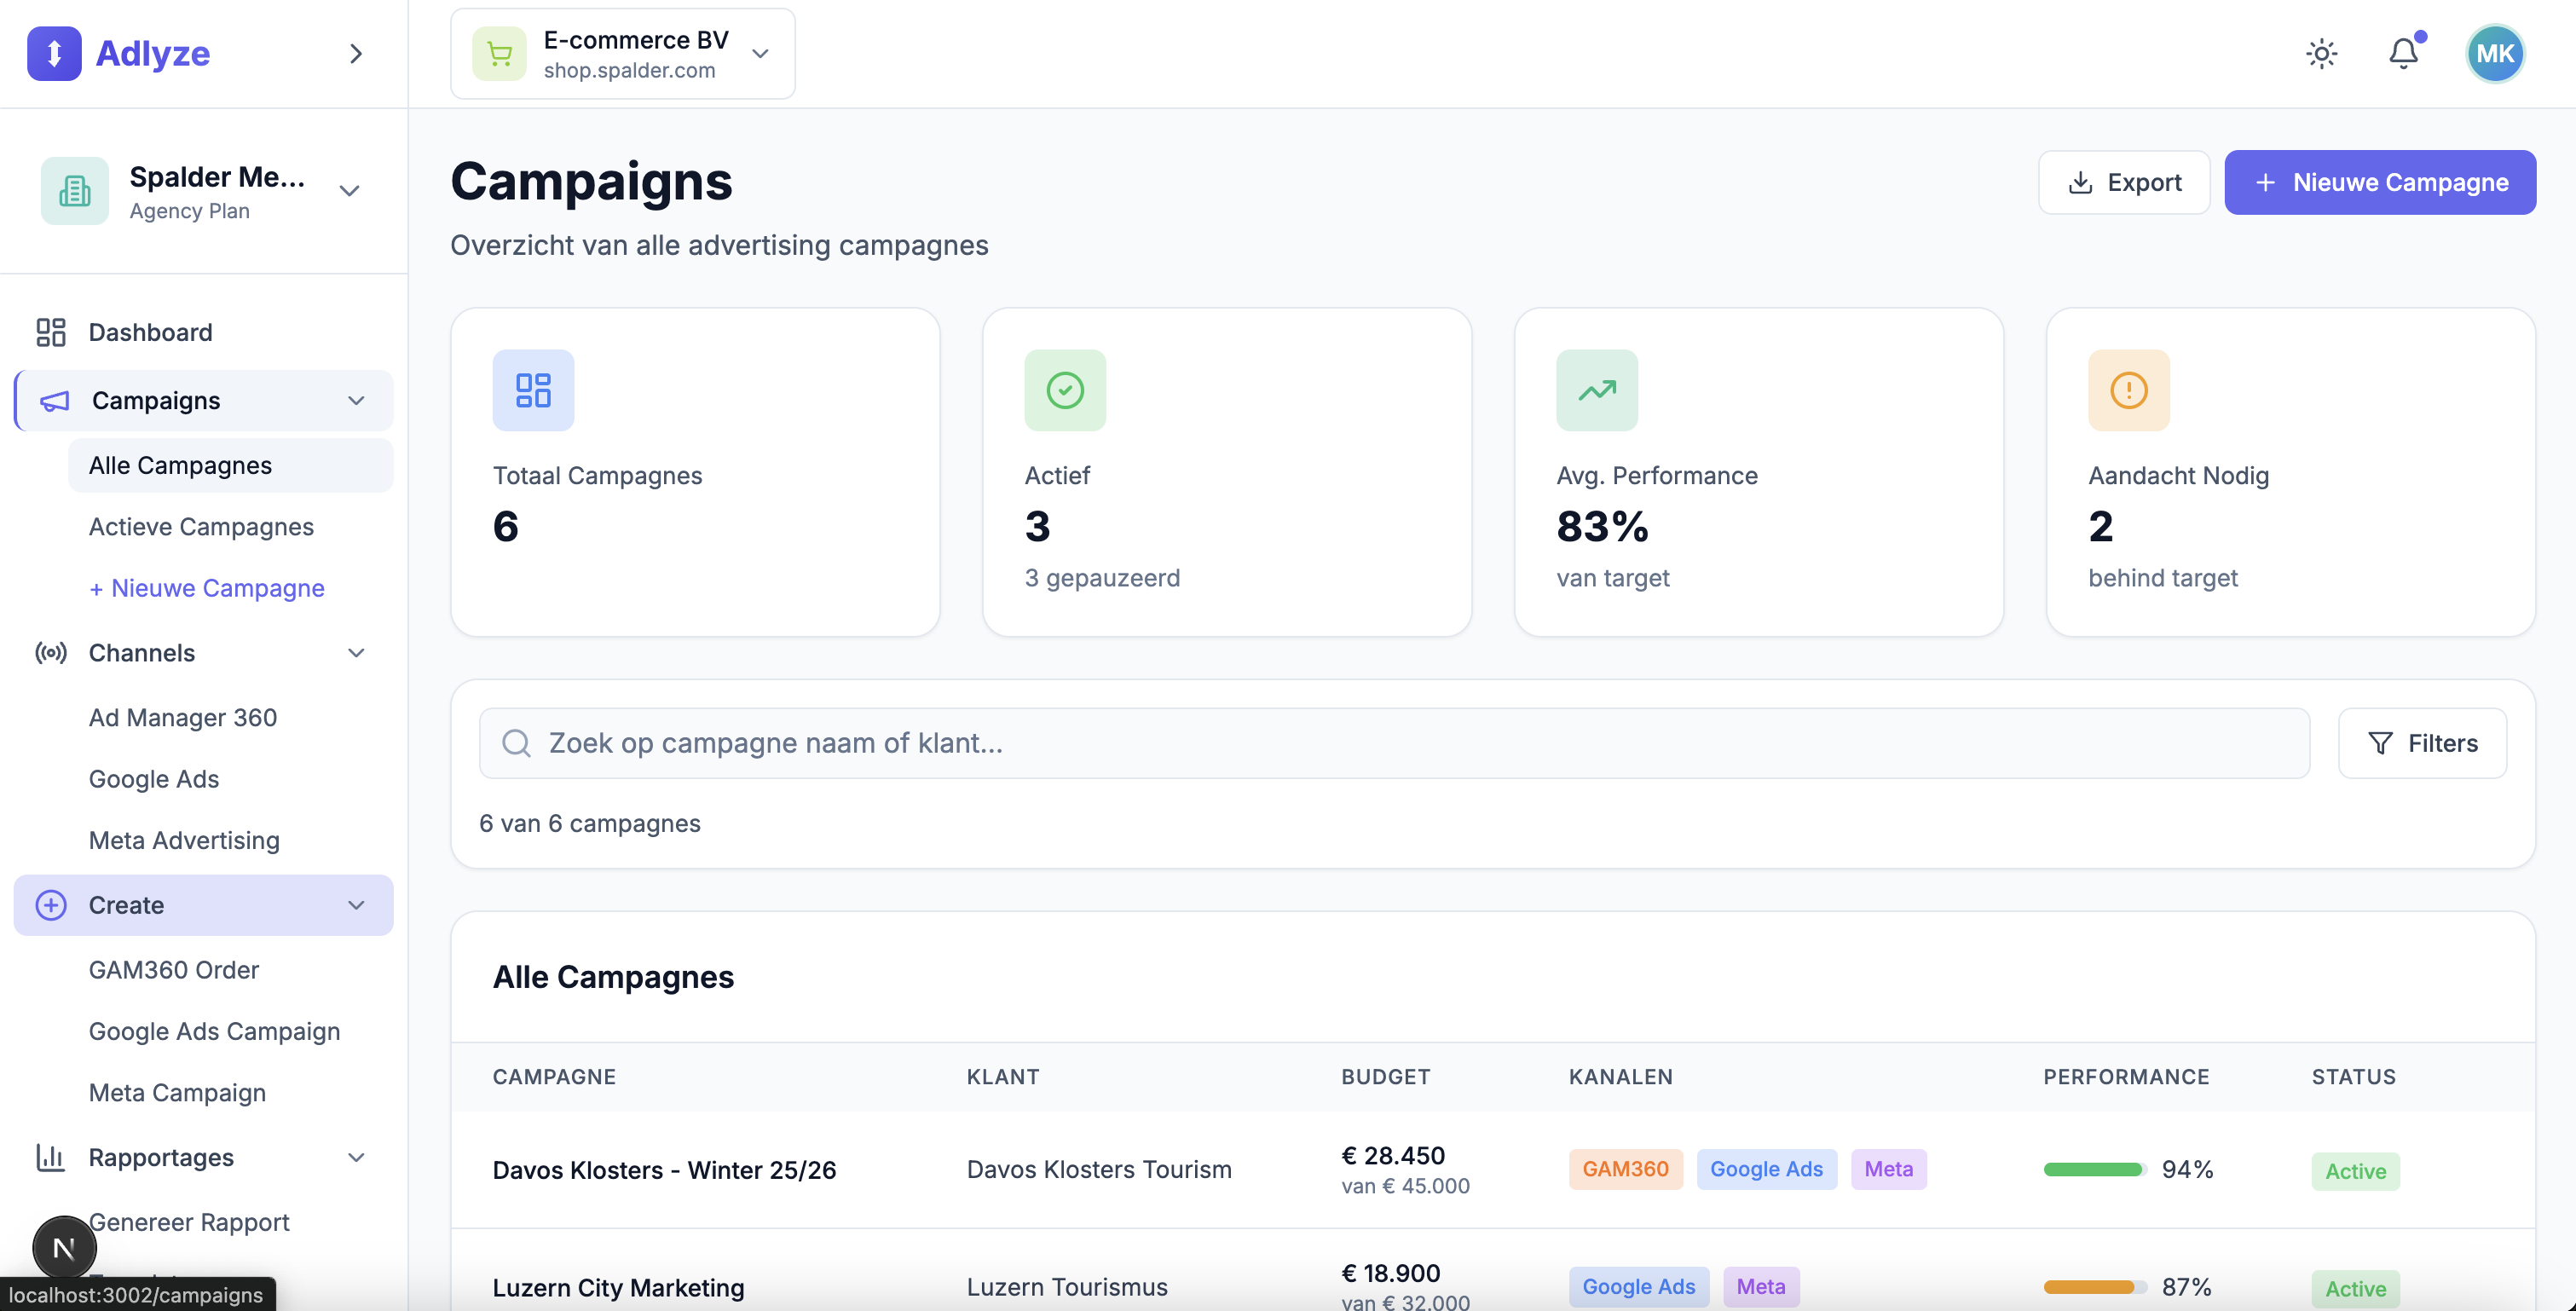2576x1311 pixels.
Task: Click the Adlyze logo icon
Action: coord(54,53)
